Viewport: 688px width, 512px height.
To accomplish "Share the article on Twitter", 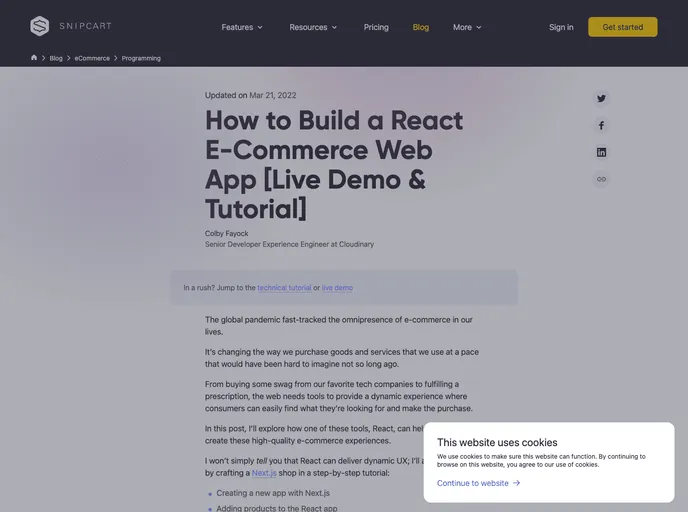I will pyautogui.click(x=601, y=98).
